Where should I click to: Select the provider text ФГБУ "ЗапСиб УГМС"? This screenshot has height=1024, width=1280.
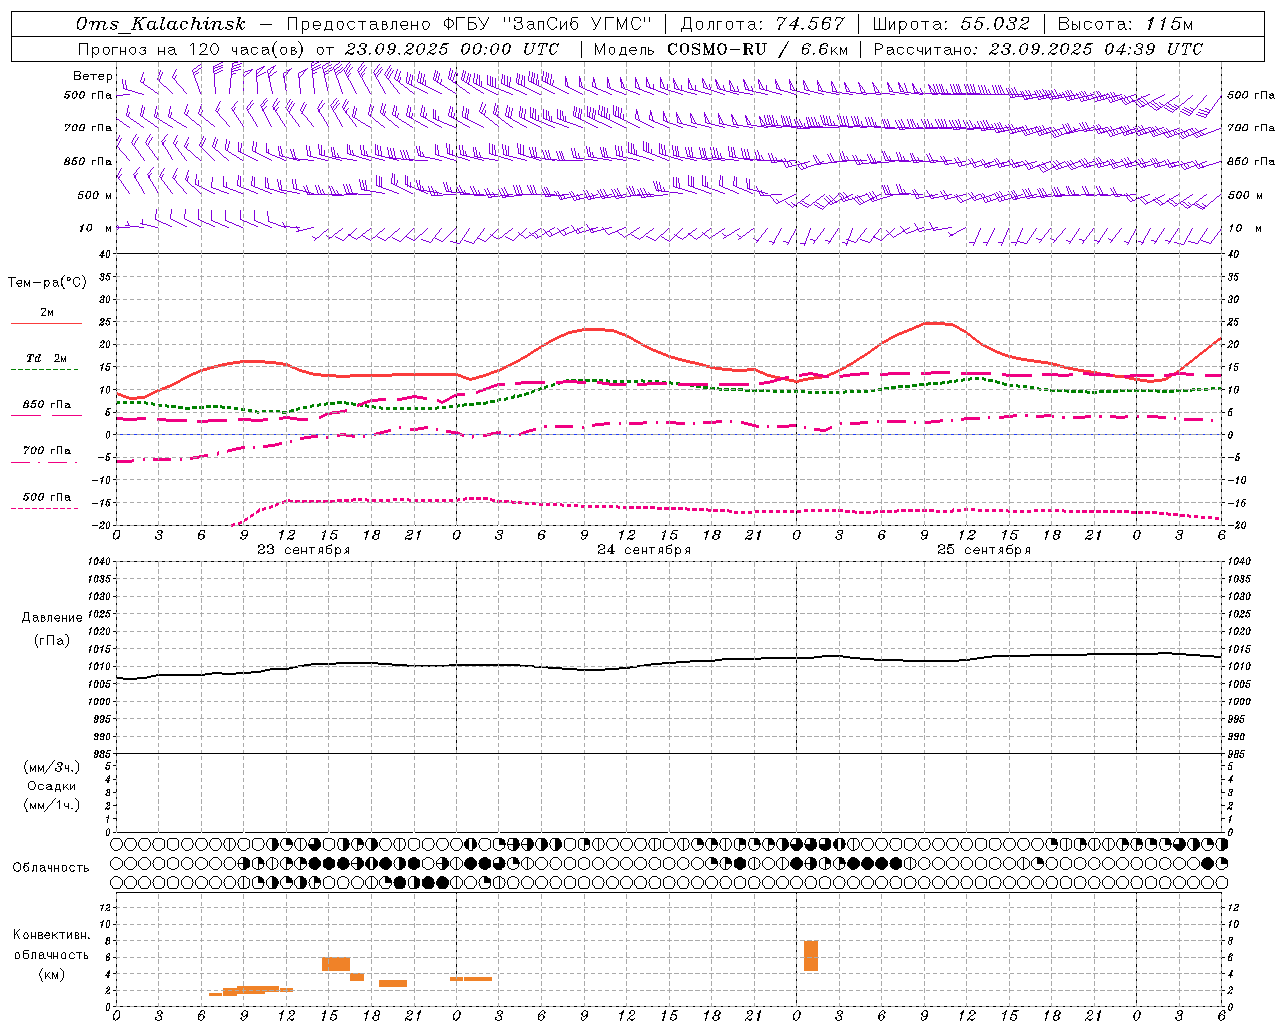pyautogui.click(x=547, y=24)
